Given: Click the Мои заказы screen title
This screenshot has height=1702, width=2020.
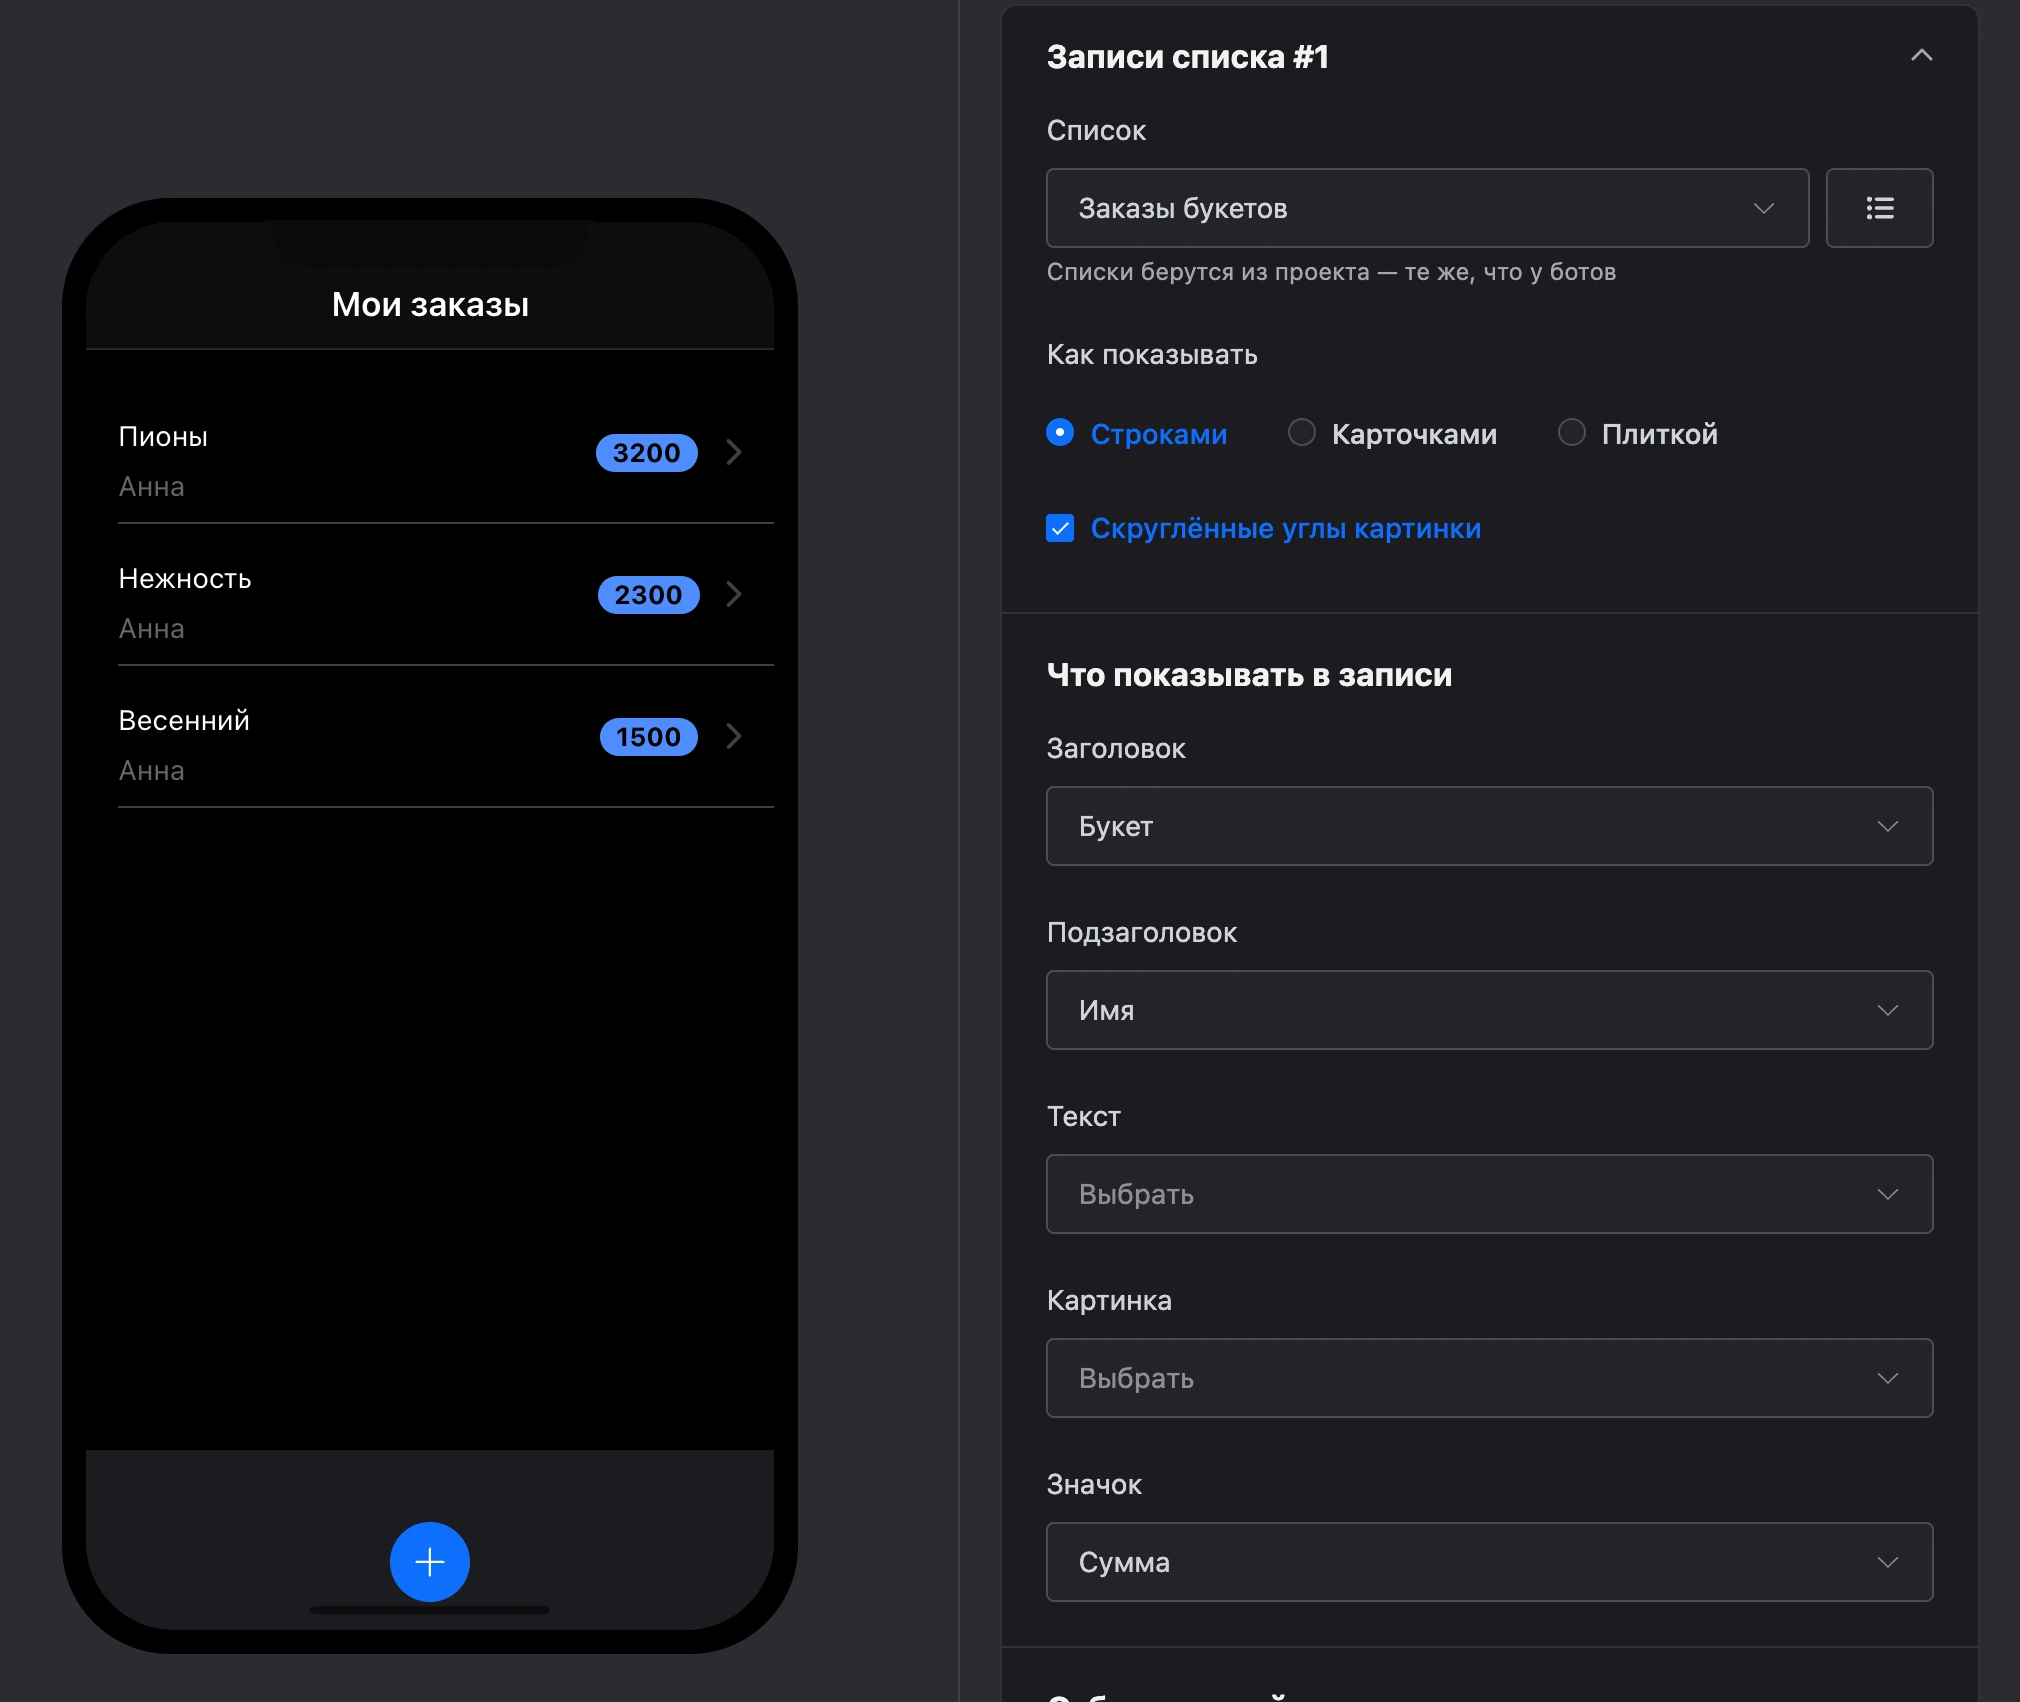Looking at the screenshot, I should point(430,304).
